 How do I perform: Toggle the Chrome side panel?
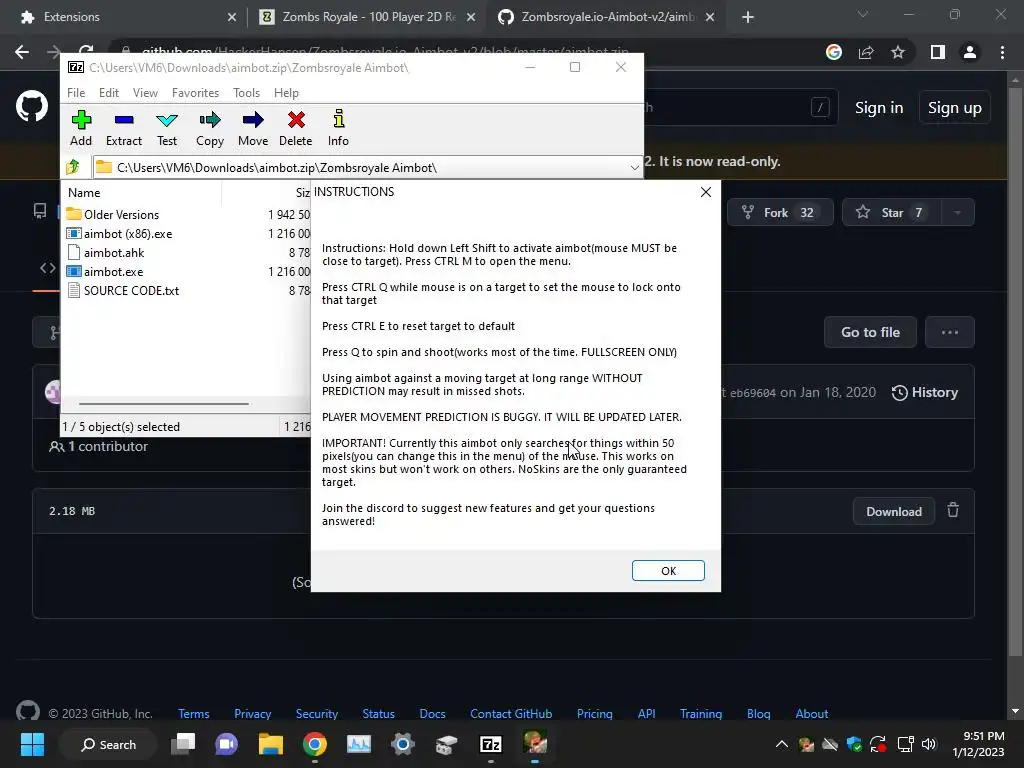pyautogui.click(x=938, y=52)
